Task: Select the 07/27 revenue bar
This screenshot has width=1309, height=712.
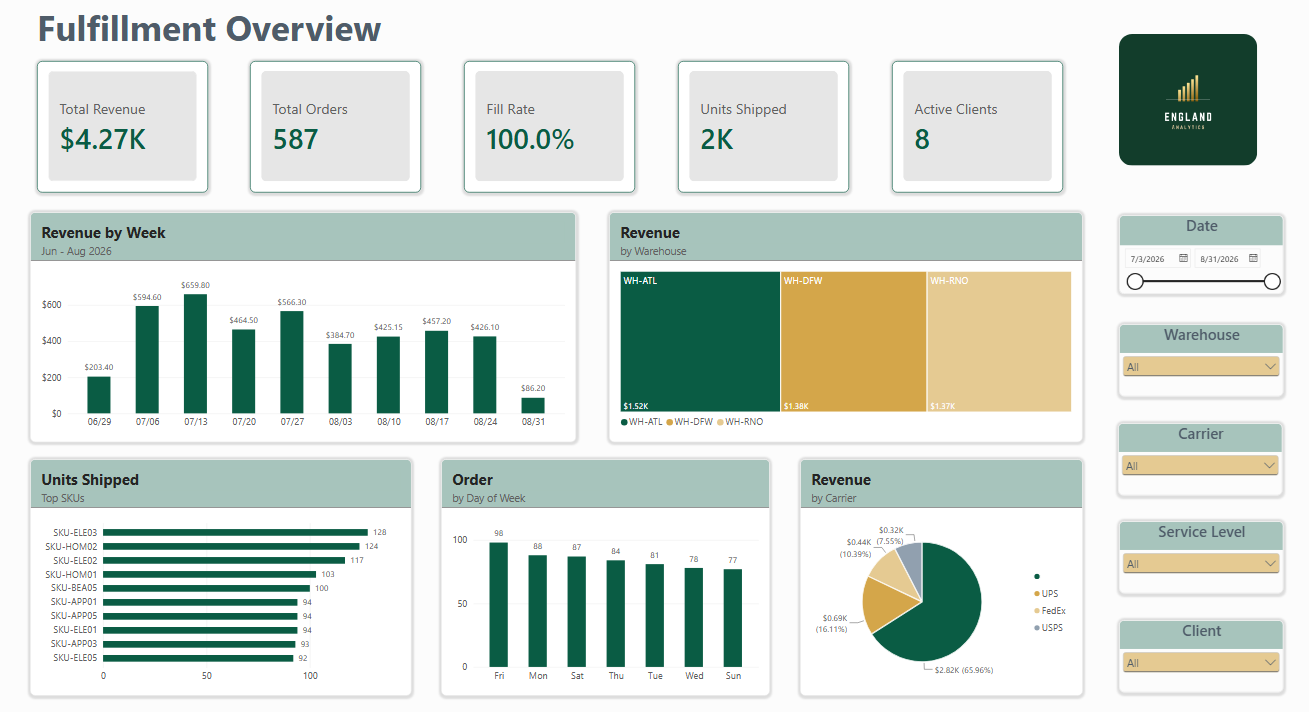Action: (292, 362)
